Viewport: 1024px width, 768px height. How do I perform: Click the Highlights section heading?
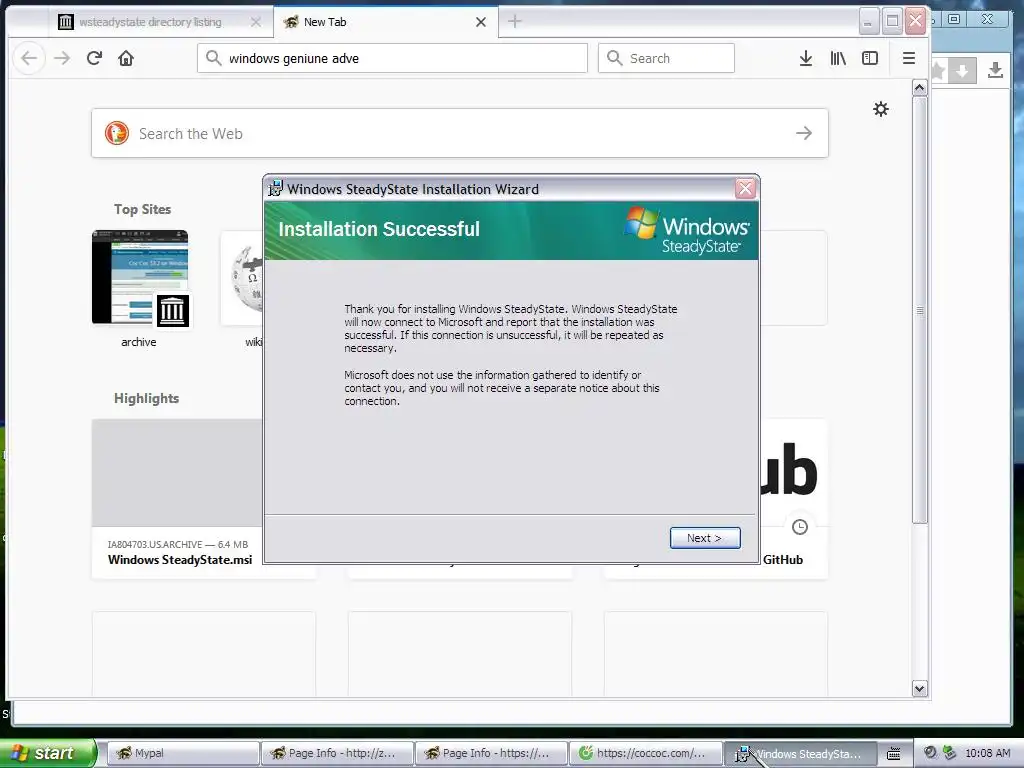(x=146, y=398)
